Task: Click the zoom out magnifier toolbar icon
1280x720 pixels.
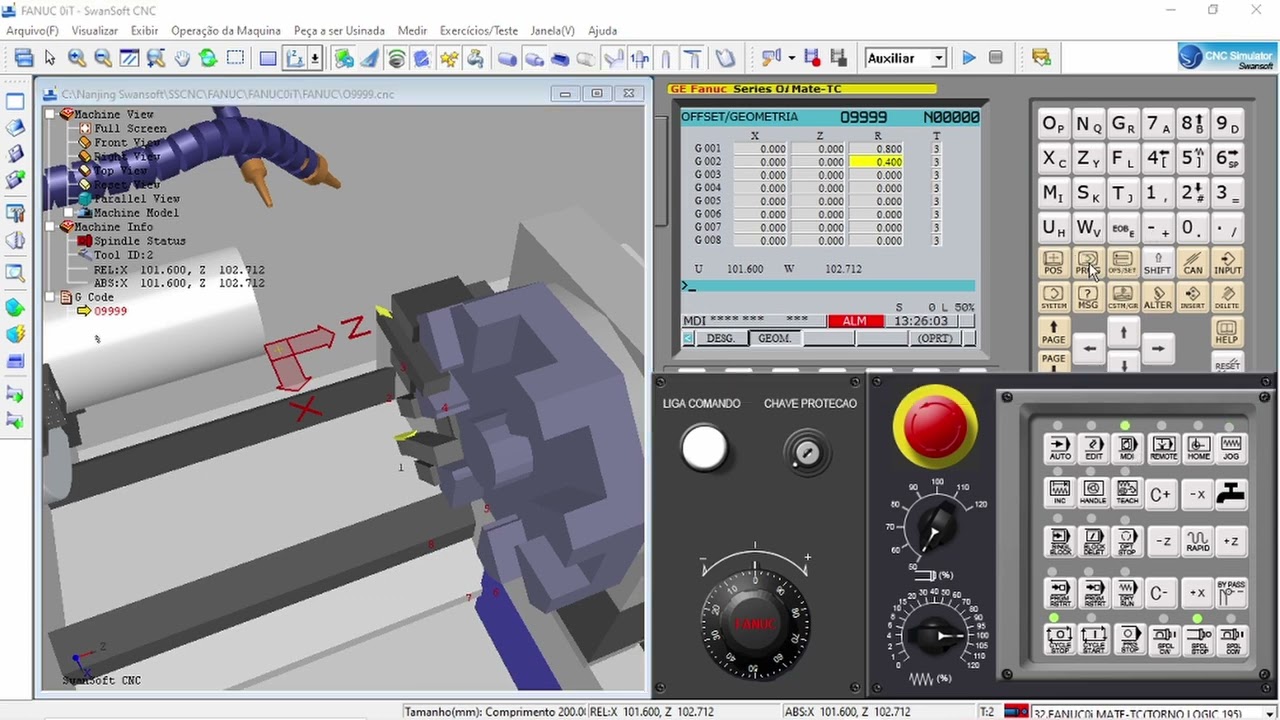Action: [x=103, y=58]
